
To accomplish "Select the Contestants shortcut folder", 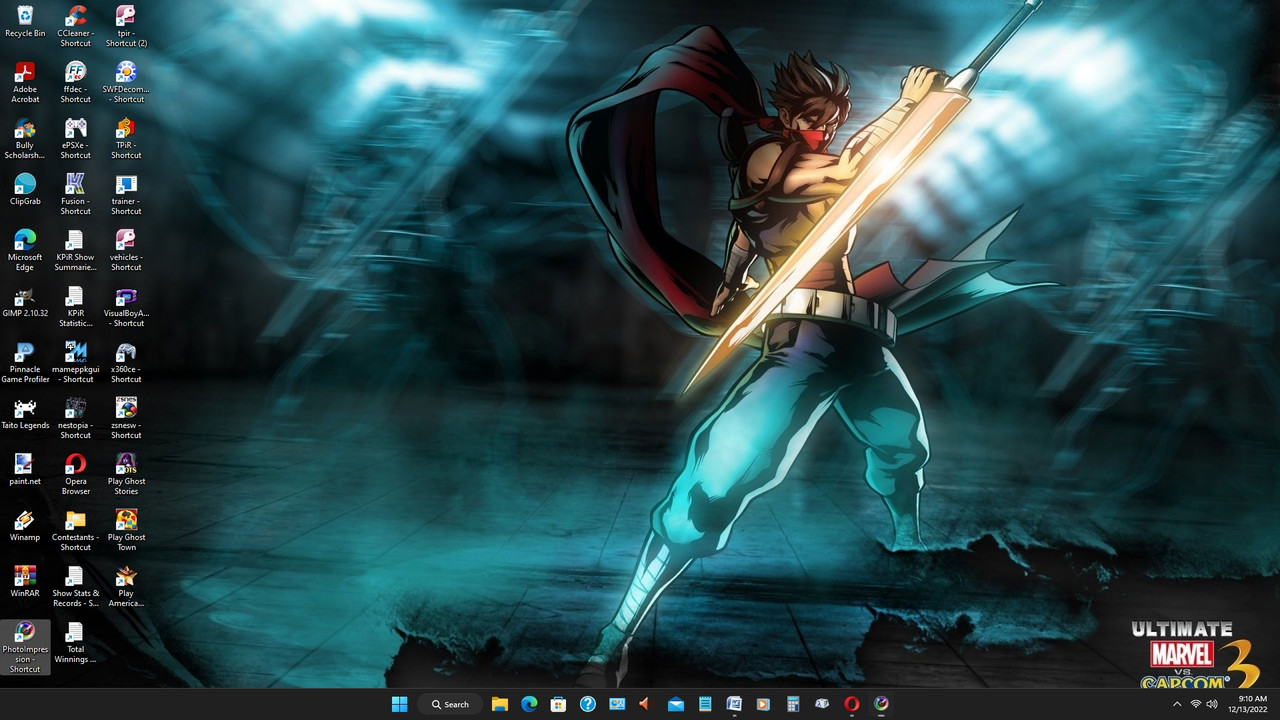I will click(x=75, y=530).
